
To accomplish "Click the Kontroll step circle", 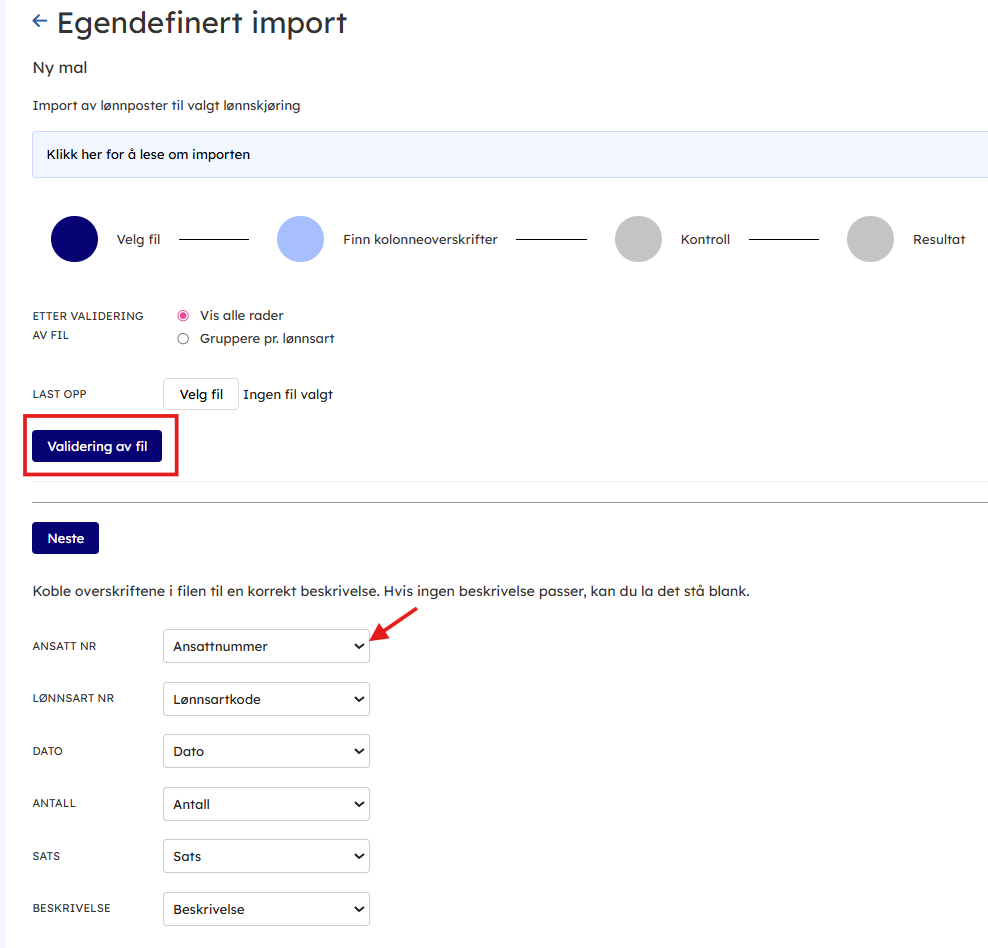I will tap(638, 240).
